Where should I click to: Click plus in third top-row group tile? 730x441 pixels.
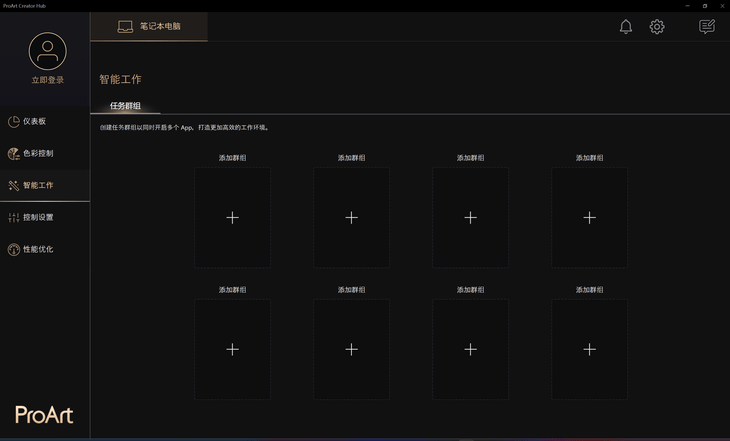(x=470, y=217)
